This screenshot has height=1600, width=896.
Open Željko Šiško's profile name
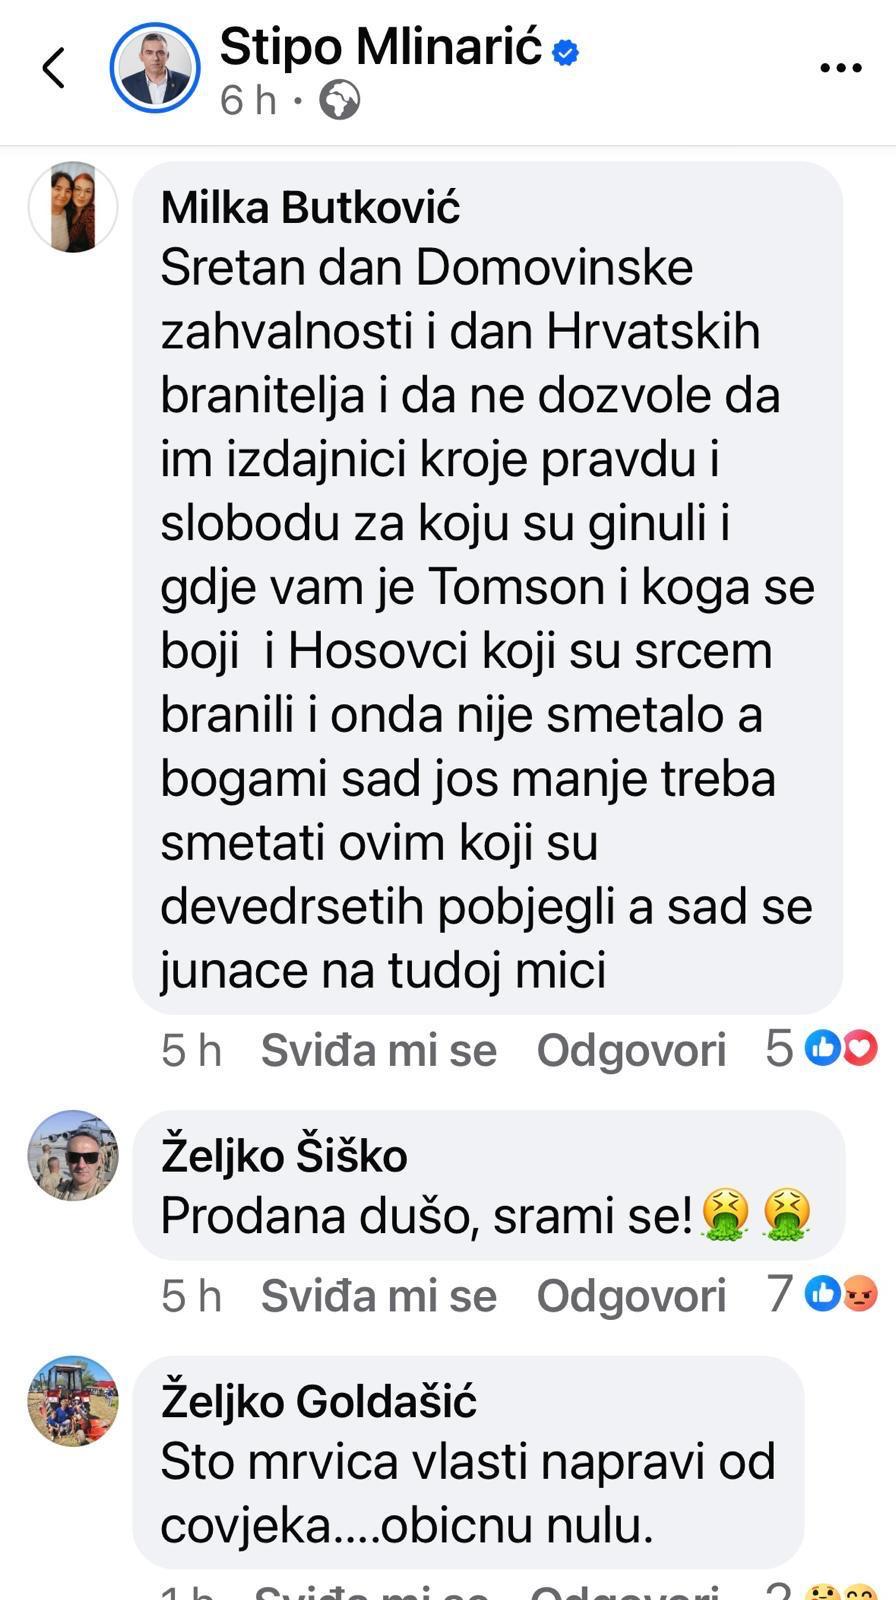point(284,1155)
